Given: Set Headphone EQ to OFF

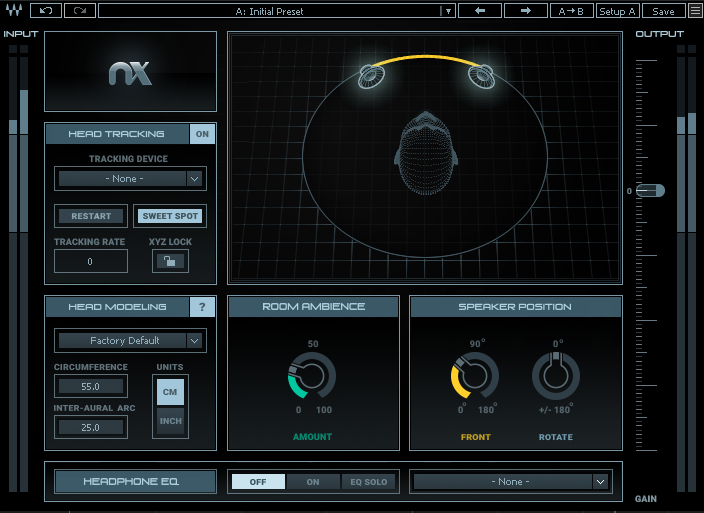Looking at the screenshot, I should [x=258, y=482].
